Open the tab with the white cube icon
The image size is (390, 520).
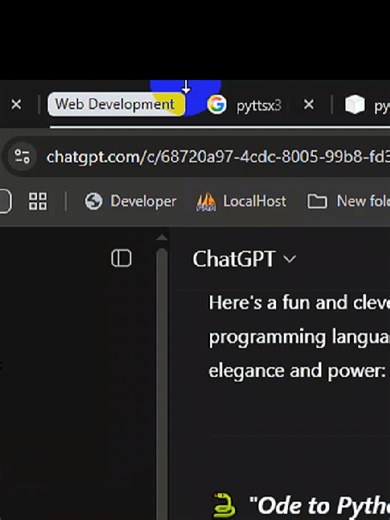(367, 105)
